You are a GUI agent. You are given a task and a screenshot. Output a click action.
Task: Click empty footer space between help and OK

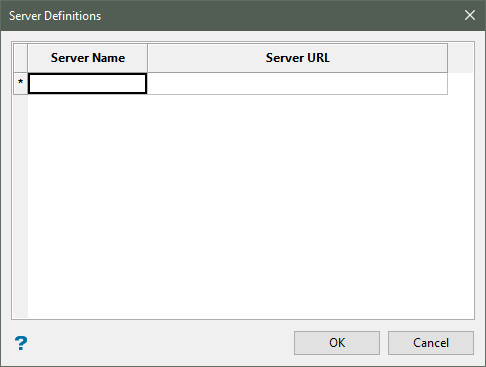[160, 343]
